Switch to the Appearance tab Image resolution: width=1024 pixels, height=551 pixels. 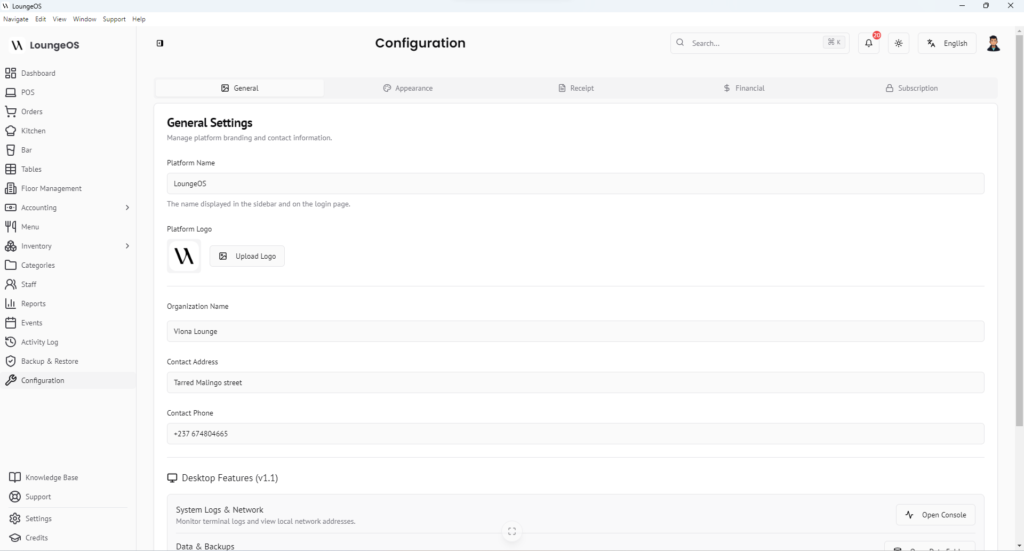pyautogui.click(x=408, y=88)
